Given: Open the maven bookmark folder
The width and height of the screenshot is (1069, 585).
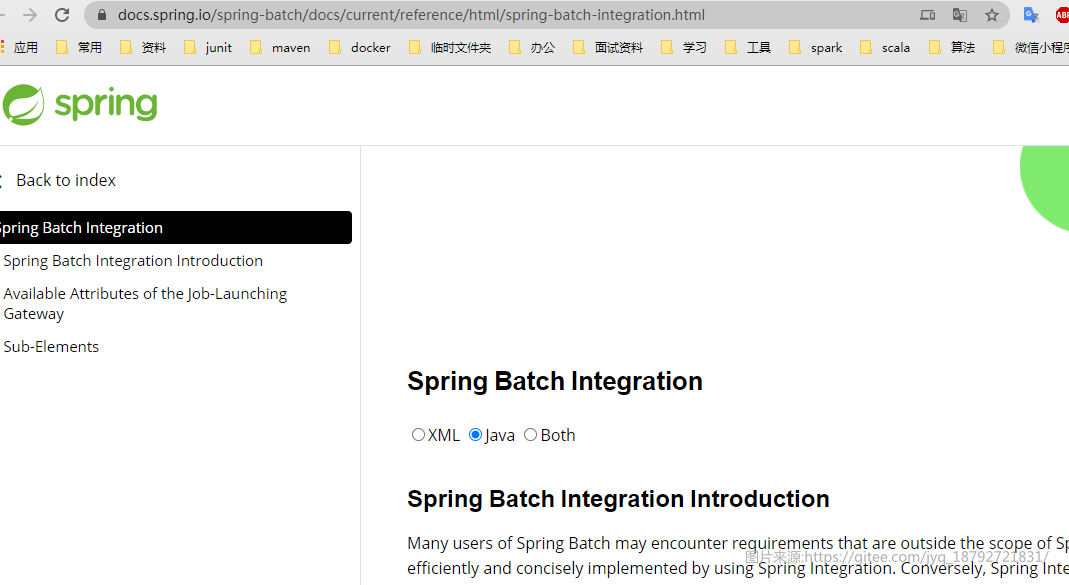Looking at the screenshot, I should click(x=280, y=47).
